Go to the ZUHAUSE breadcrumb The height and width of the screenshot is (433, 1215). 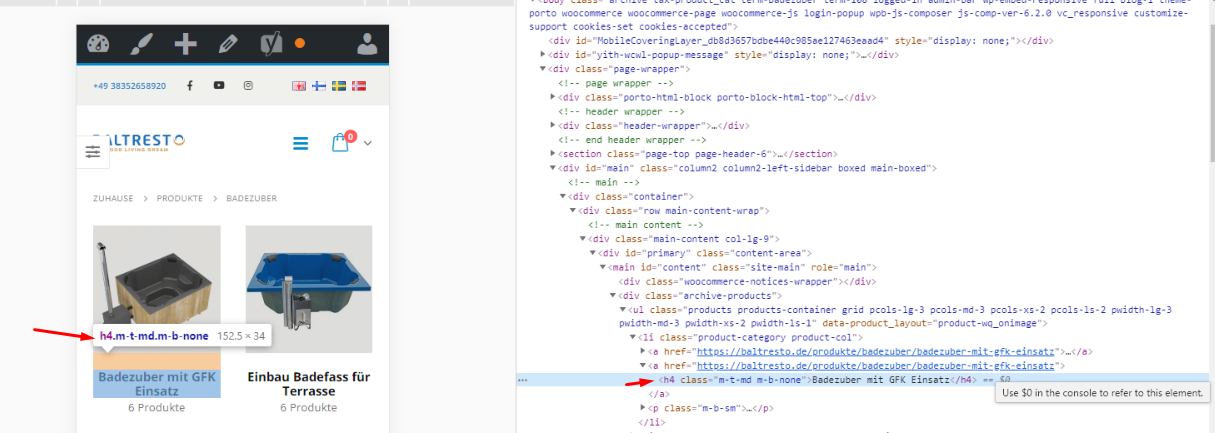pos(114,199)
